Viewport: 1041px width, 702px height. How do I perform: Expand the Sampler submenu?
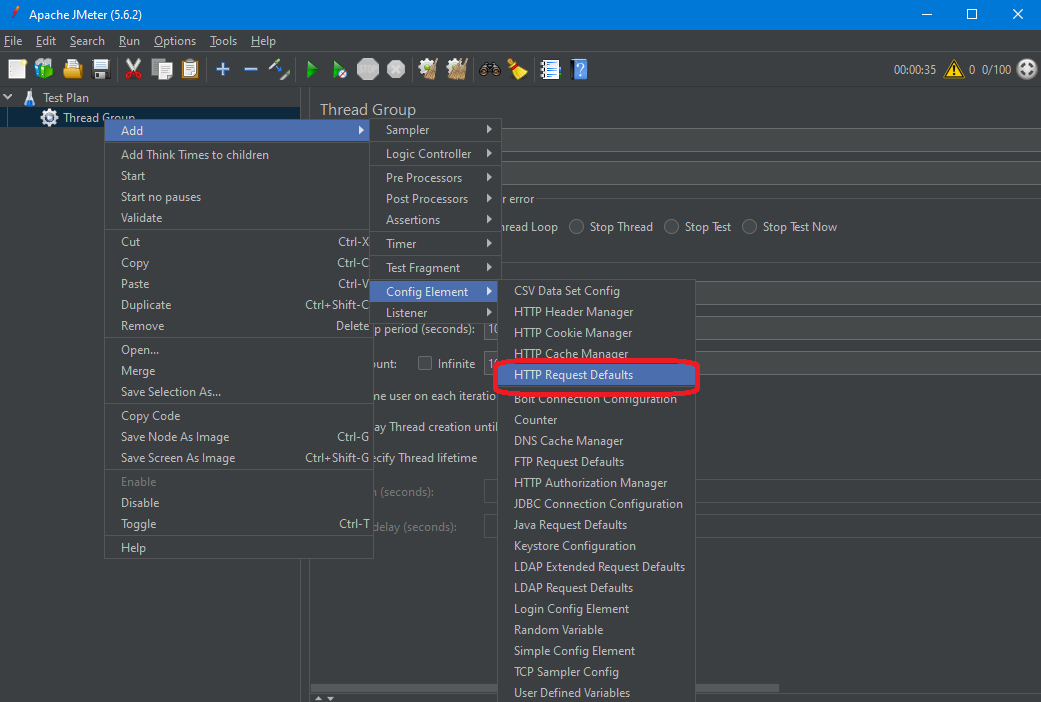coord(435,130)
